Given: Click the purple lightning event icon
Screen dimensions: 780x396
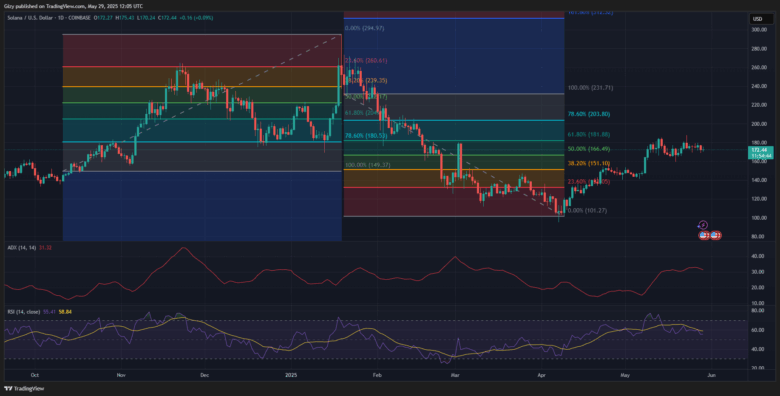Looking at the screenshot, I should (703, 225).
